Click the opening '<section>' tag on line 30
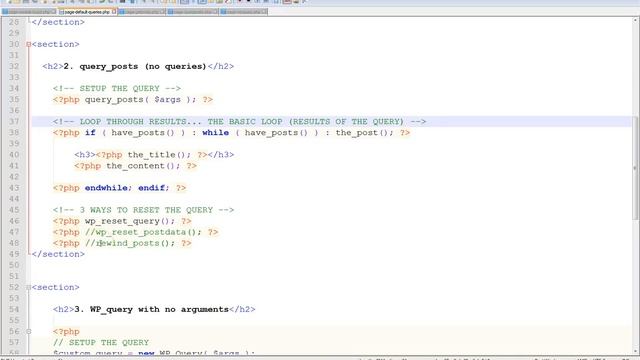This screenshot has width=640, height=360. click(x=56, y=44)
